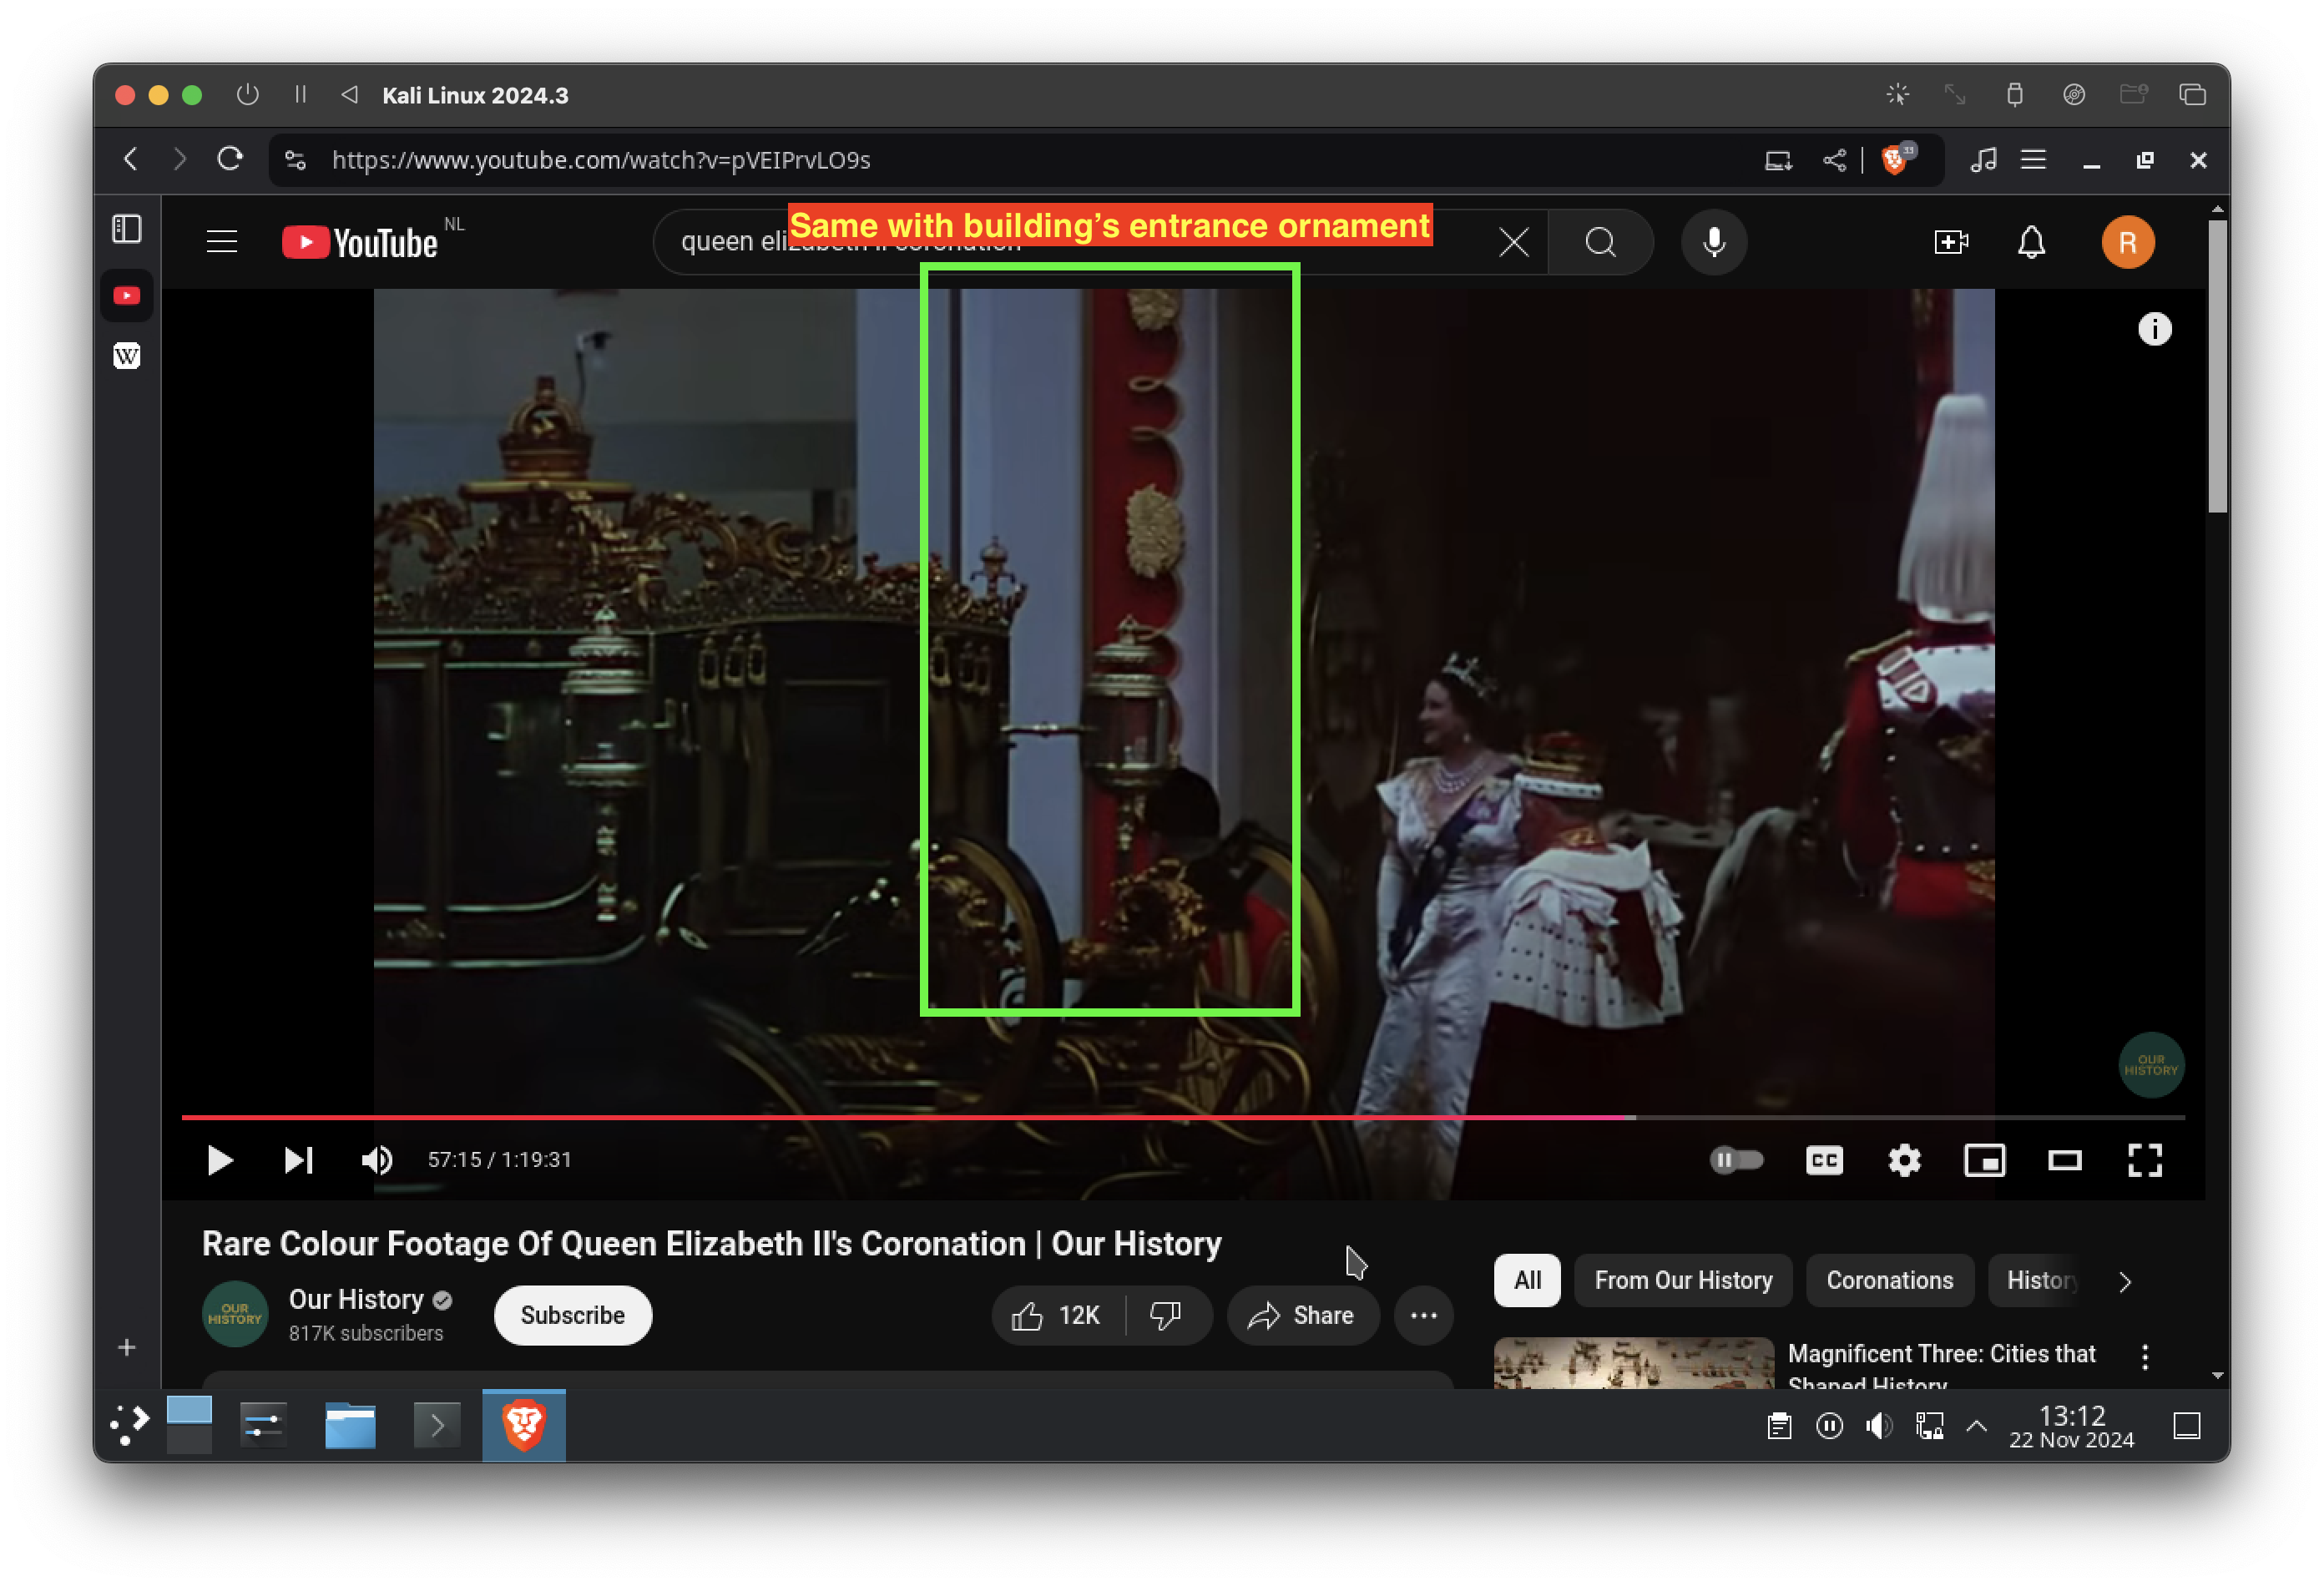Open site settings icon in address bar
Viewport: 2324px width, 1586px height.
295,160
